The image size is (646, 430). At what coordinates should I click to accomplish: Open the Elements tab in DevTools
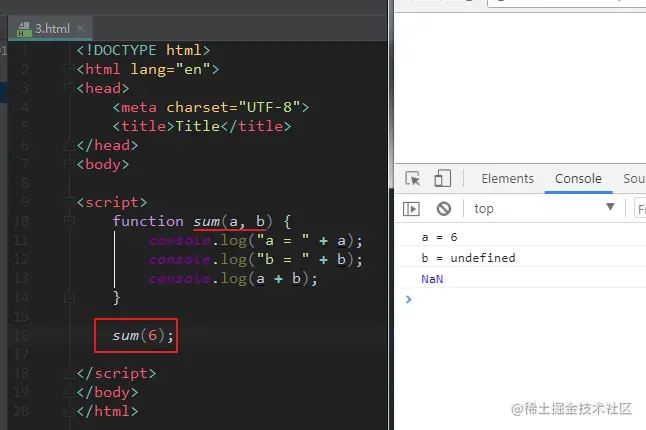(508, 179)
